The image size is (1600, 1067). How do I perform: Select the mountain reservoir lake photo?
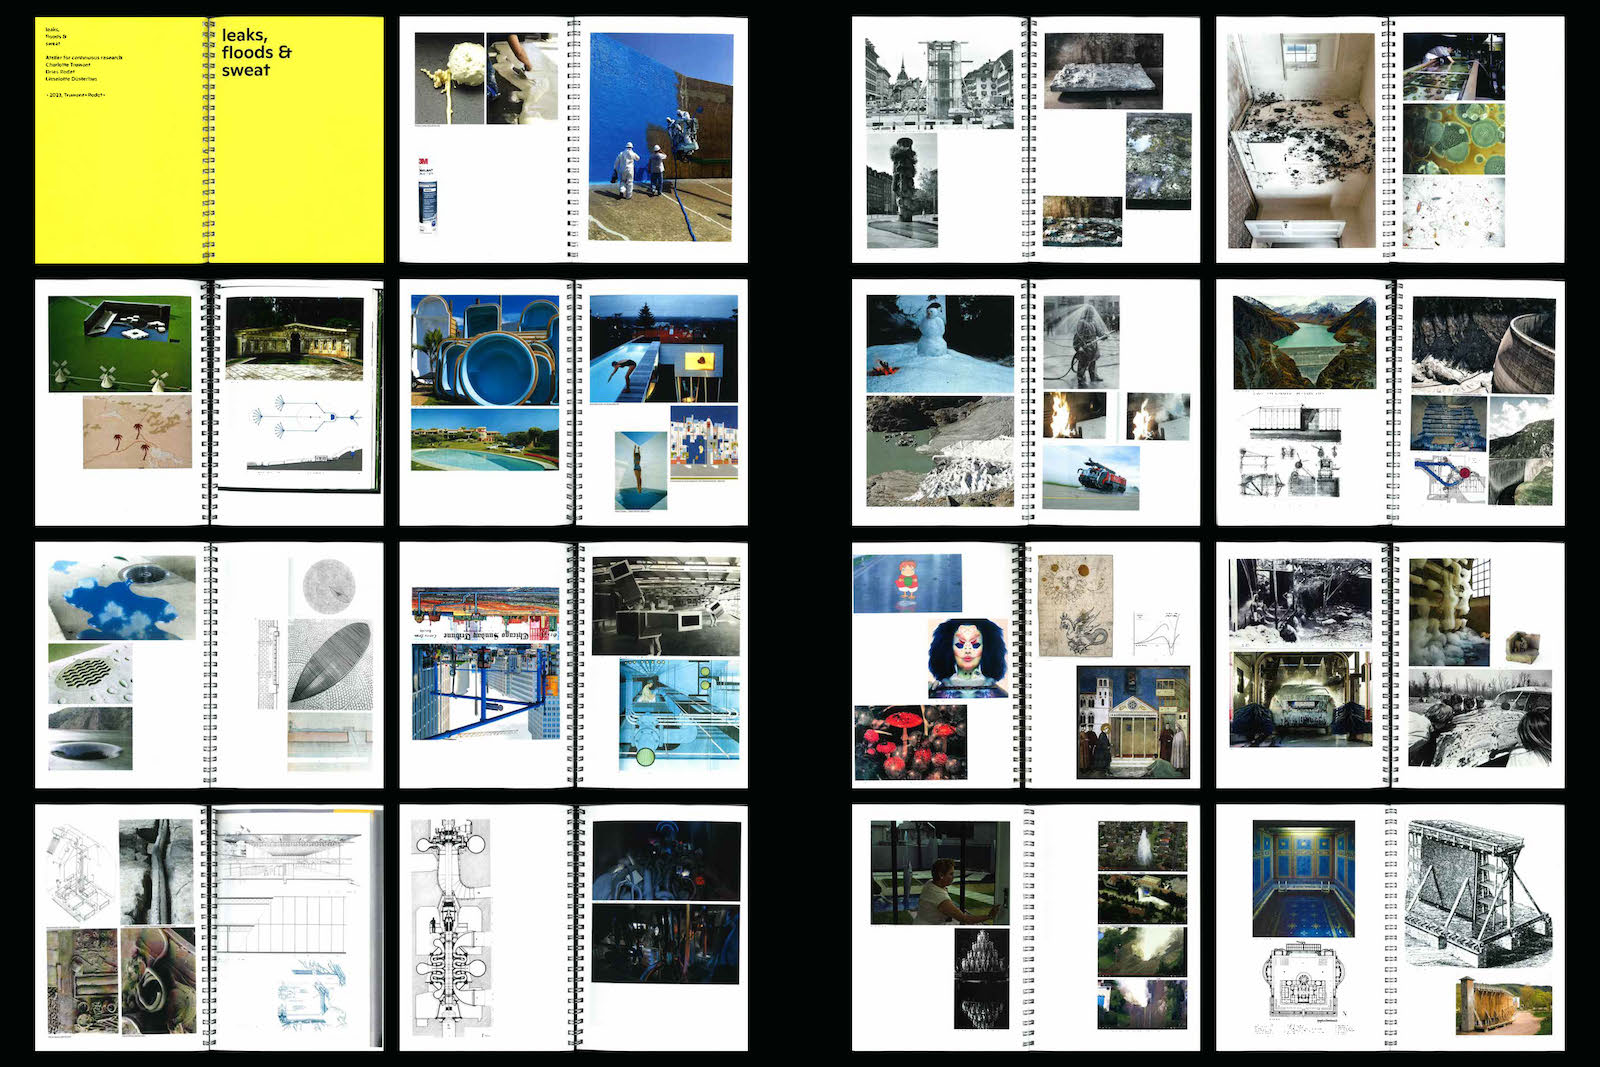(1303, 342)
